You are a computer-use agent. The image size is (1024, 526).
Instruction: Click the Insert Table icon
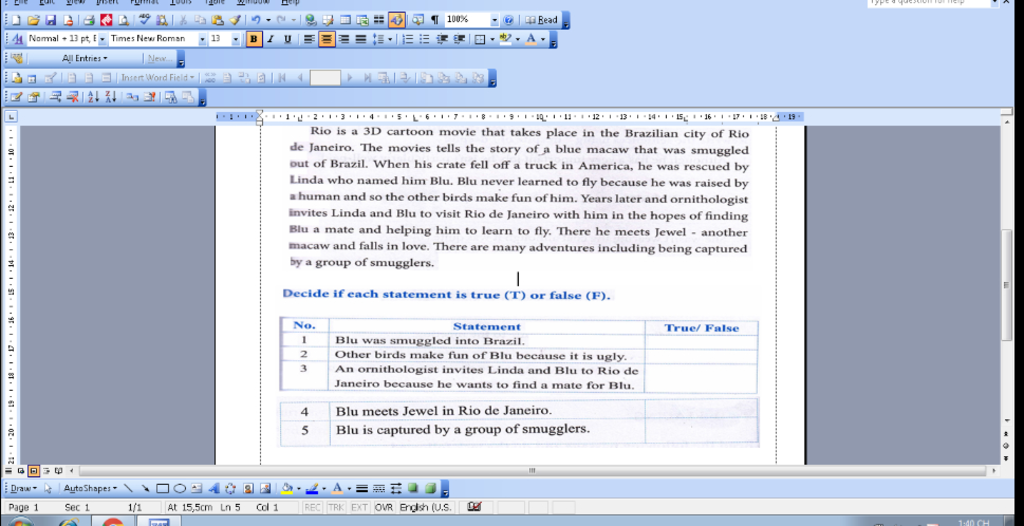[x=345, y=20]
